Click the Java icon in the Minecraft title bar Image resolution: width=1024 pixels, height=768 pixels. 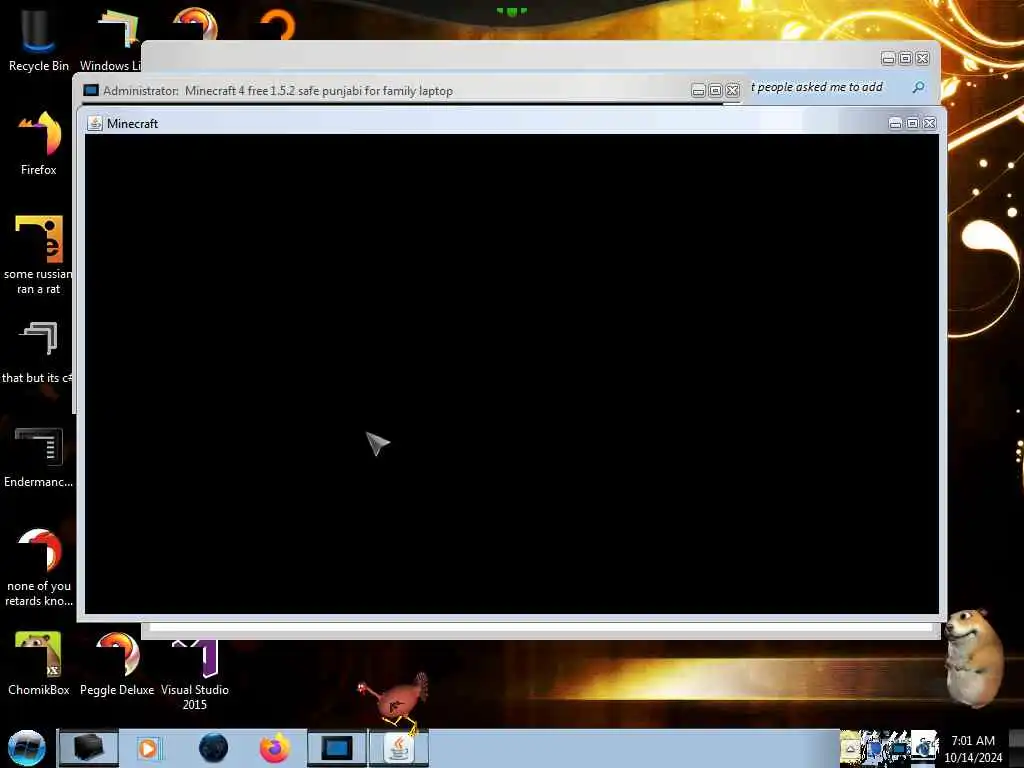click(95, 123)
